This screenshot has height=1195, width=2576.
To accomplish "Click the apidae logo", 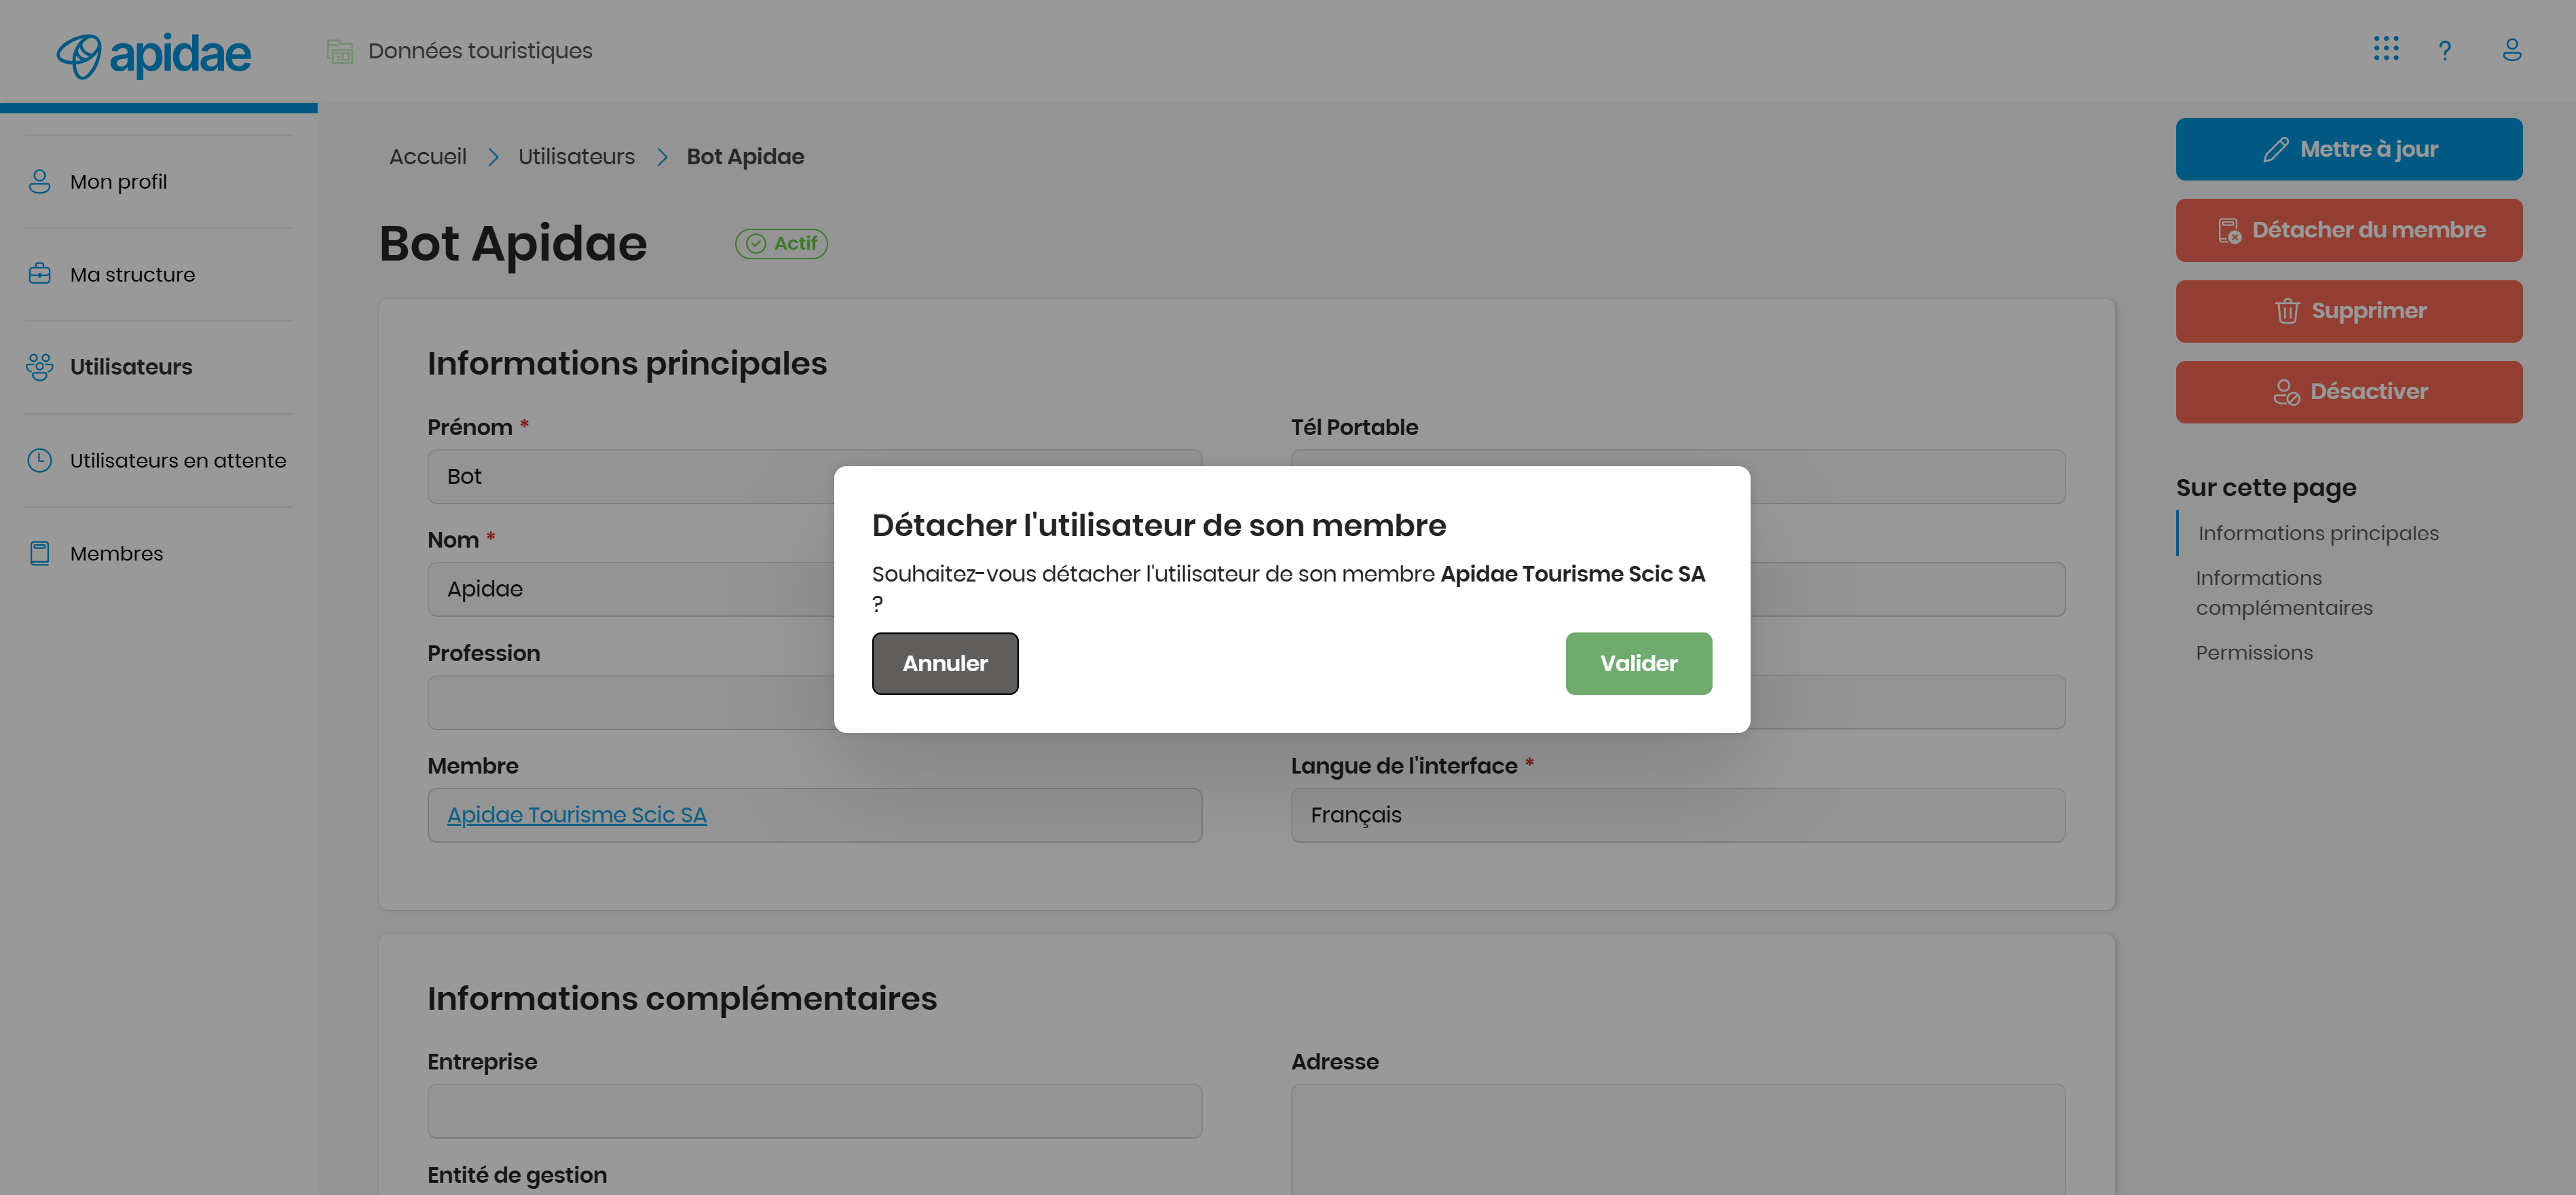I will coord(154,55).
